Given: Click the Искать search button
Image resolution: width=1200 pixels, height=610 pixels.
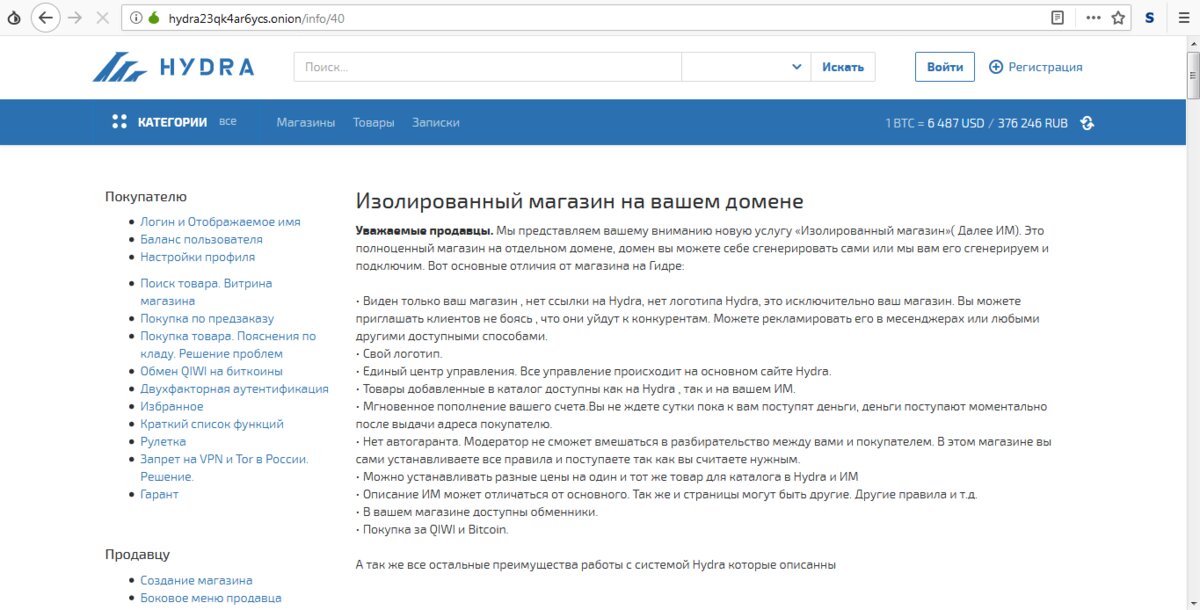Looking at the screenshot, I should click(843, 67).
